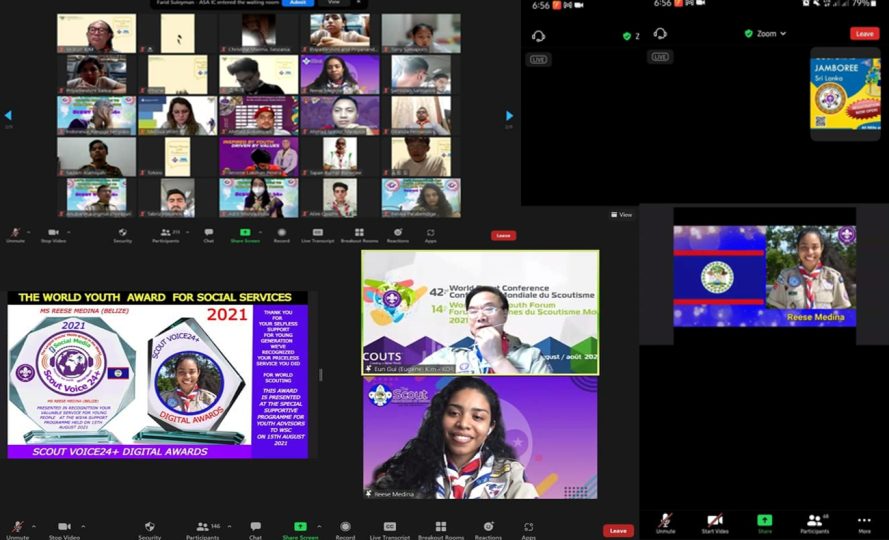This screenshot has height=540, width=889.
Task: Open share options arrow in upper gallery toolbar
Action: pos(260,232)
